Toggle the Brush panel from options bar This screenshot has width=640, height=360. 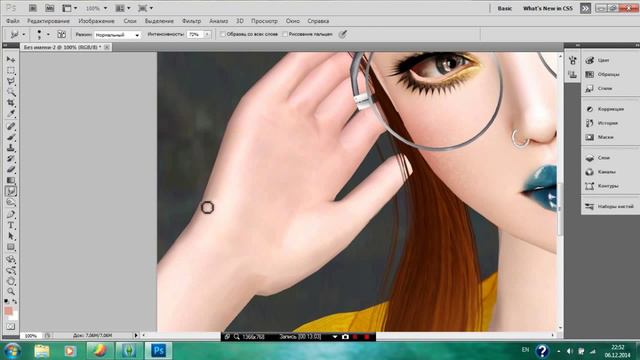click(x=61, y=34)
